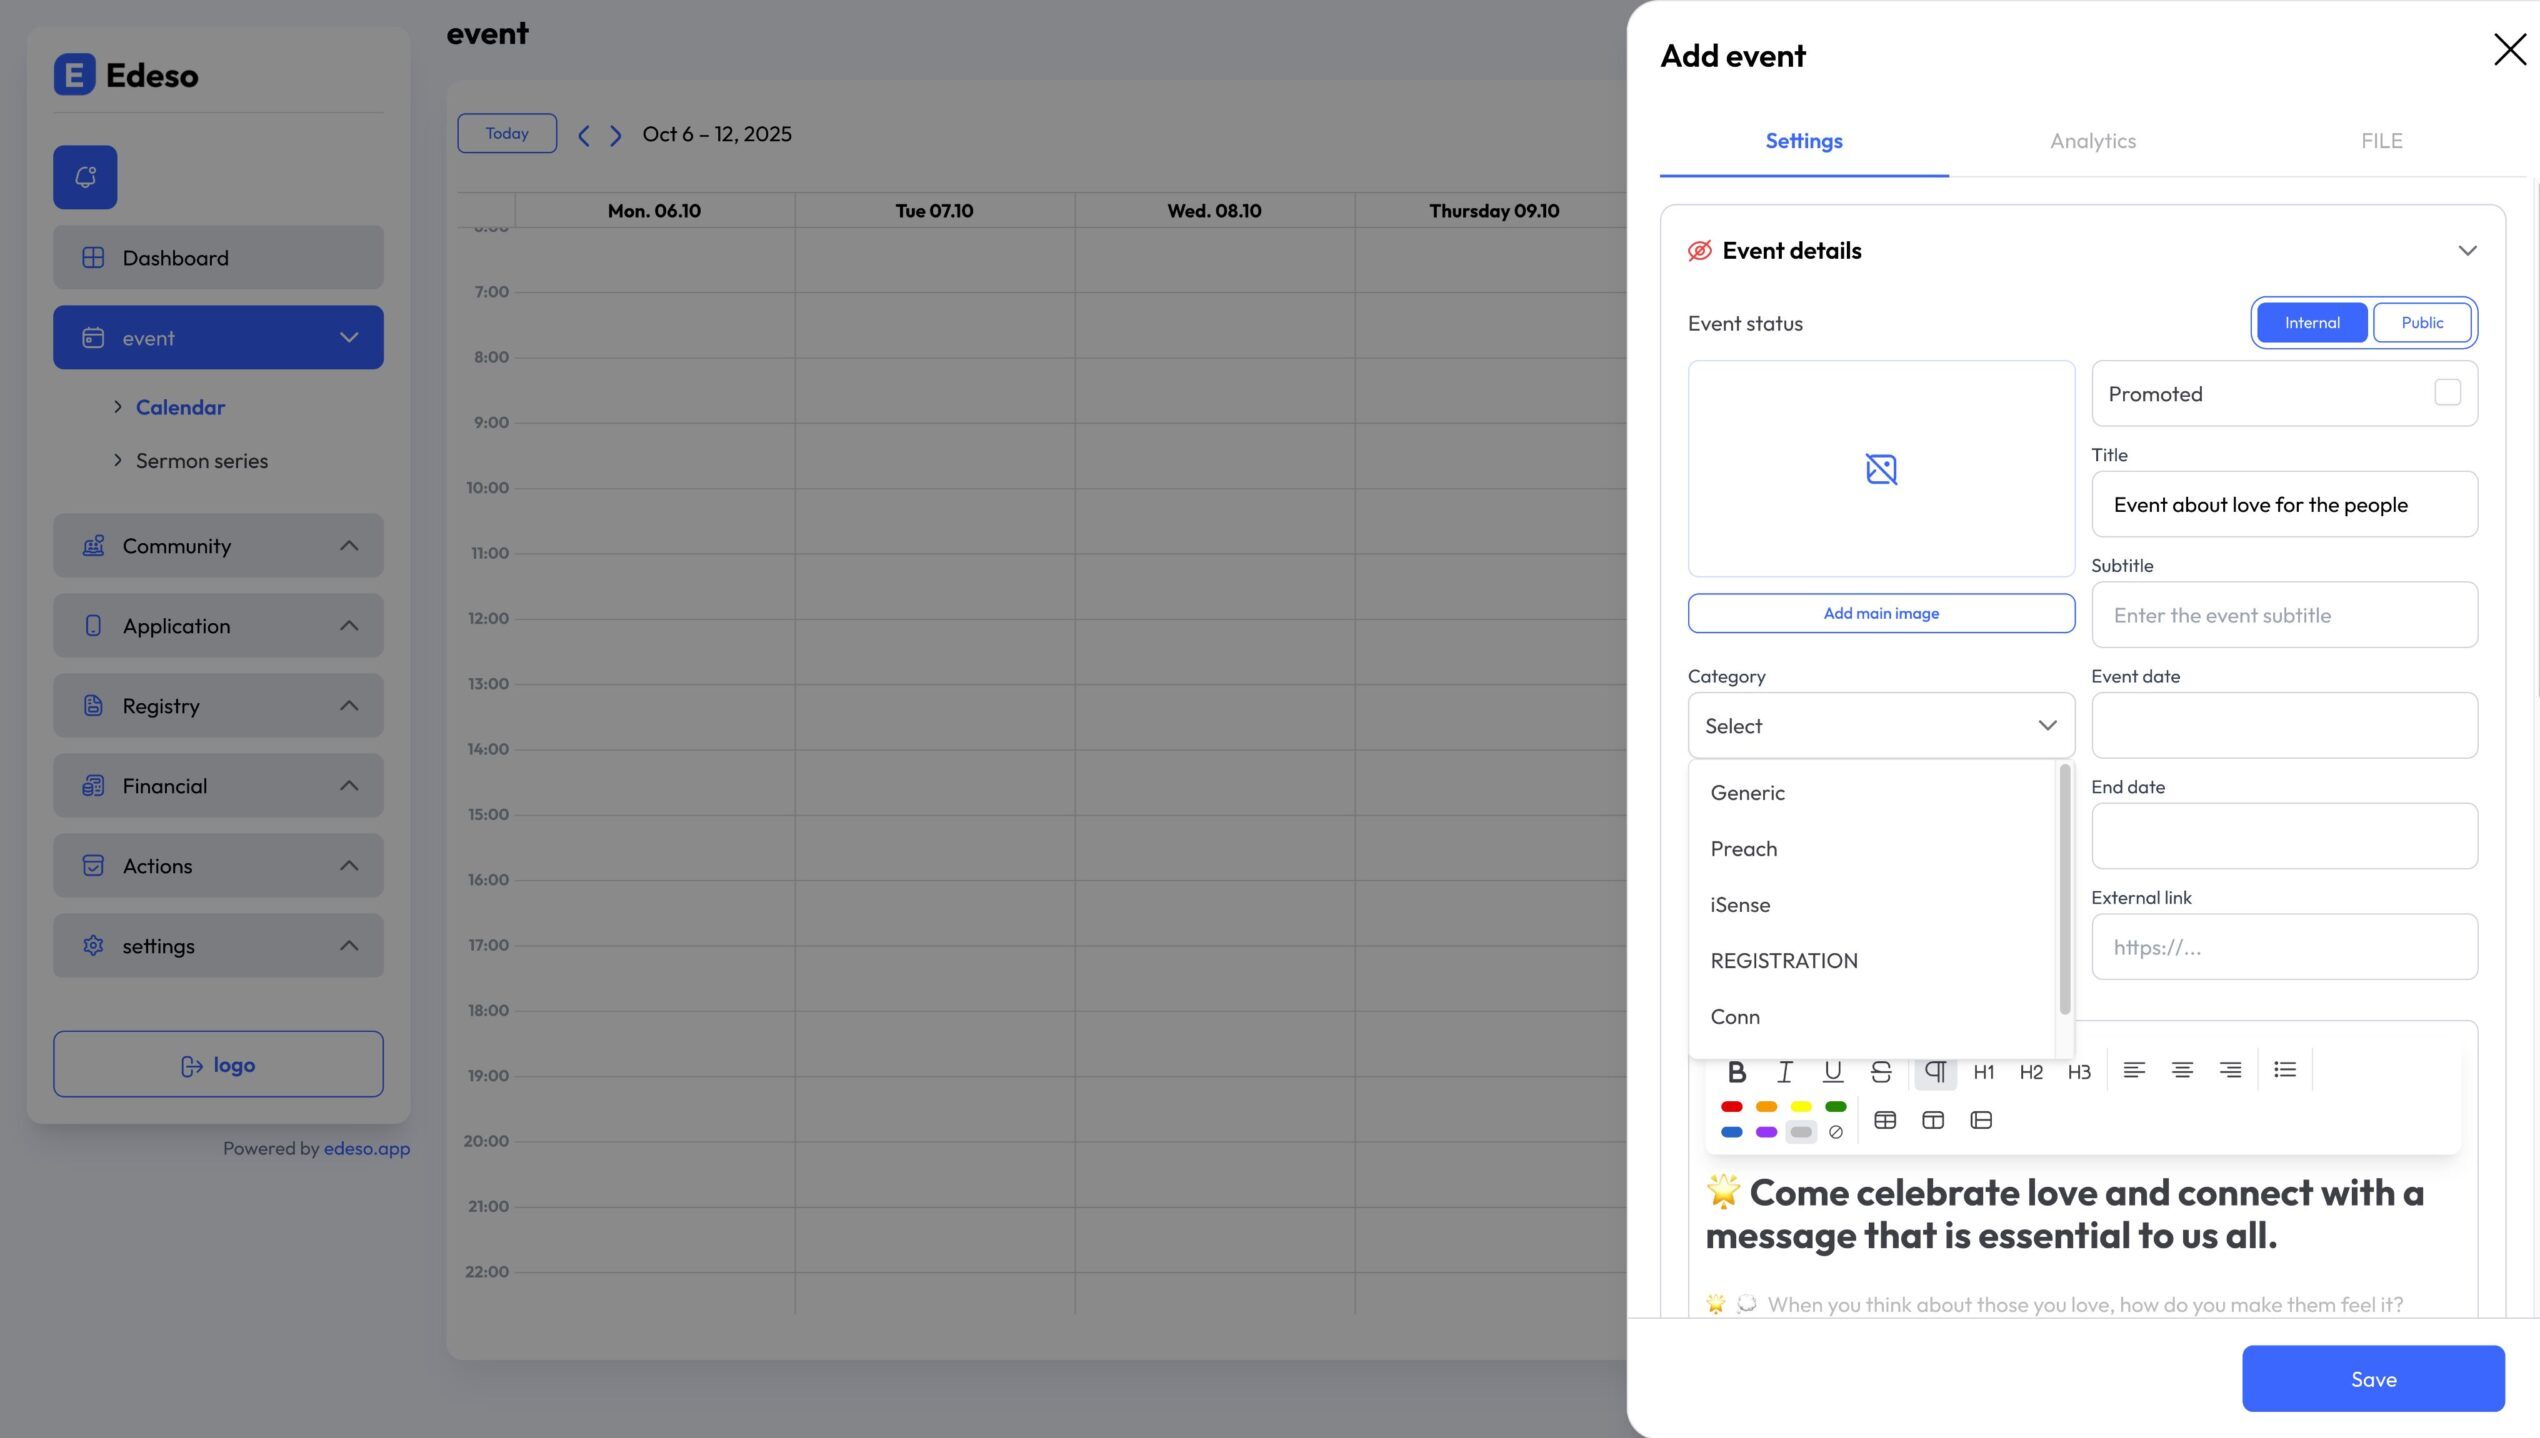This screenshot has width=2540, height=1438.
Task: Apply italic formatting in editor toolbar
Action: coord(1784,1071)
